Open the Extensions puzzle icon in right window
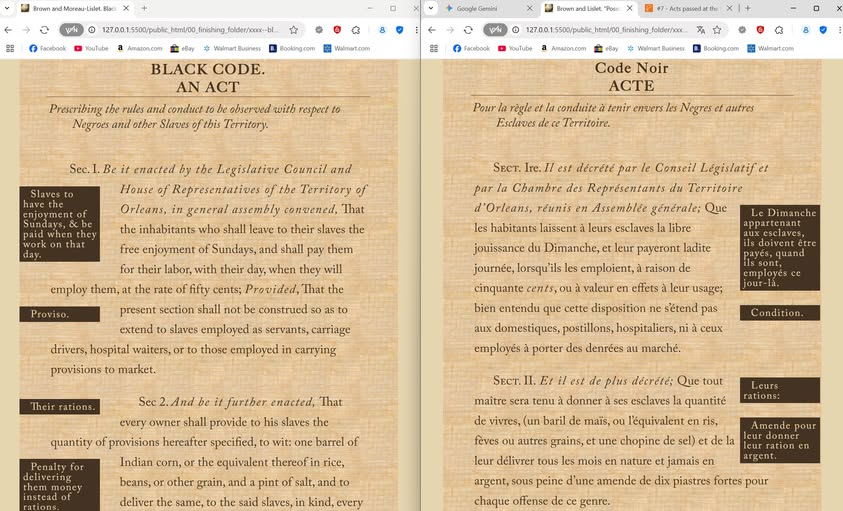The image size is (843, 511). tap(779, 30)
